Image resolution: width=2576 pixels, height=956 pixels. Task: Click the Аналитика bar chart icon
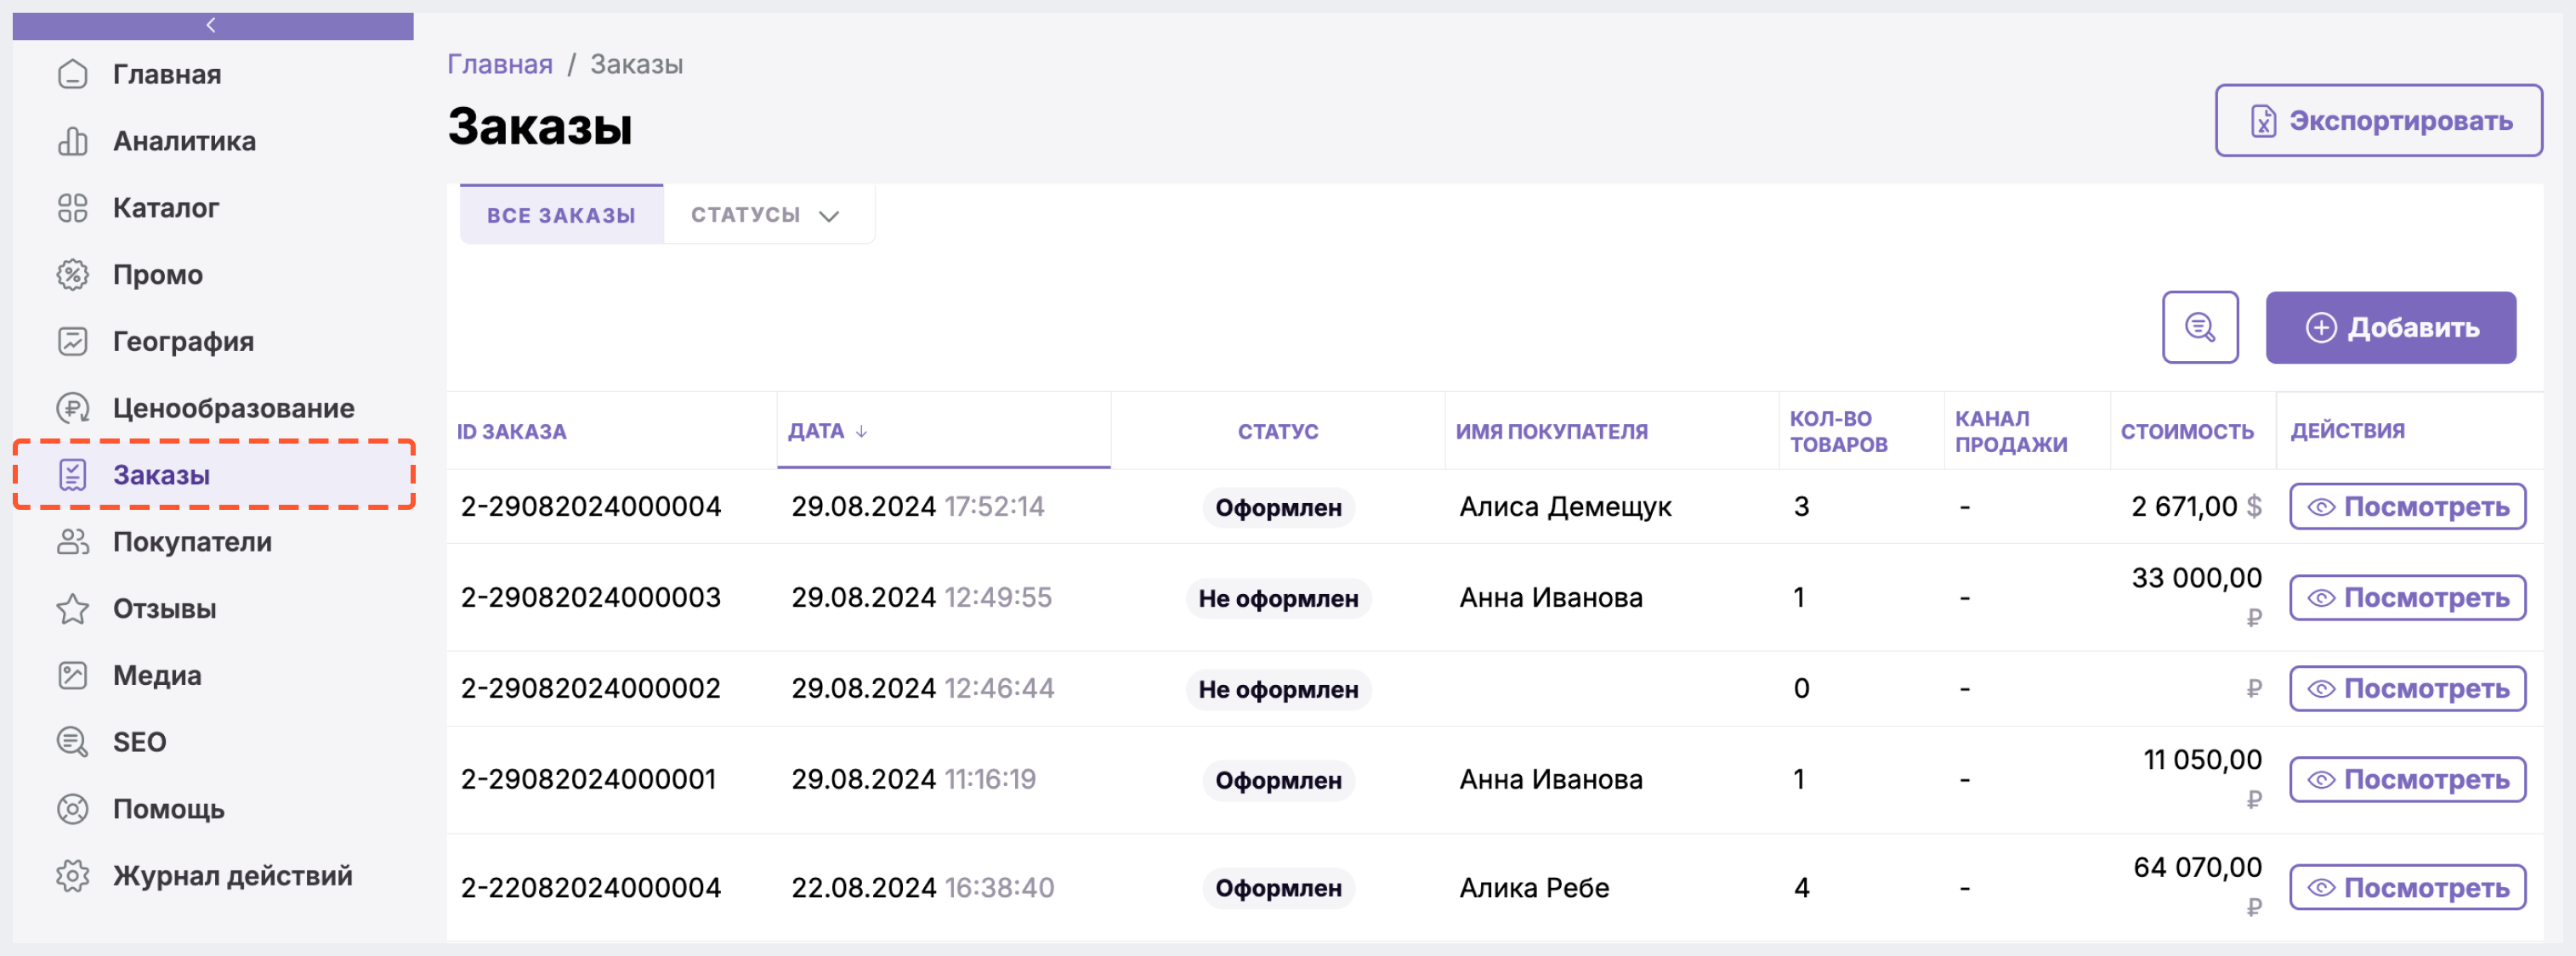tap(72, 141)
